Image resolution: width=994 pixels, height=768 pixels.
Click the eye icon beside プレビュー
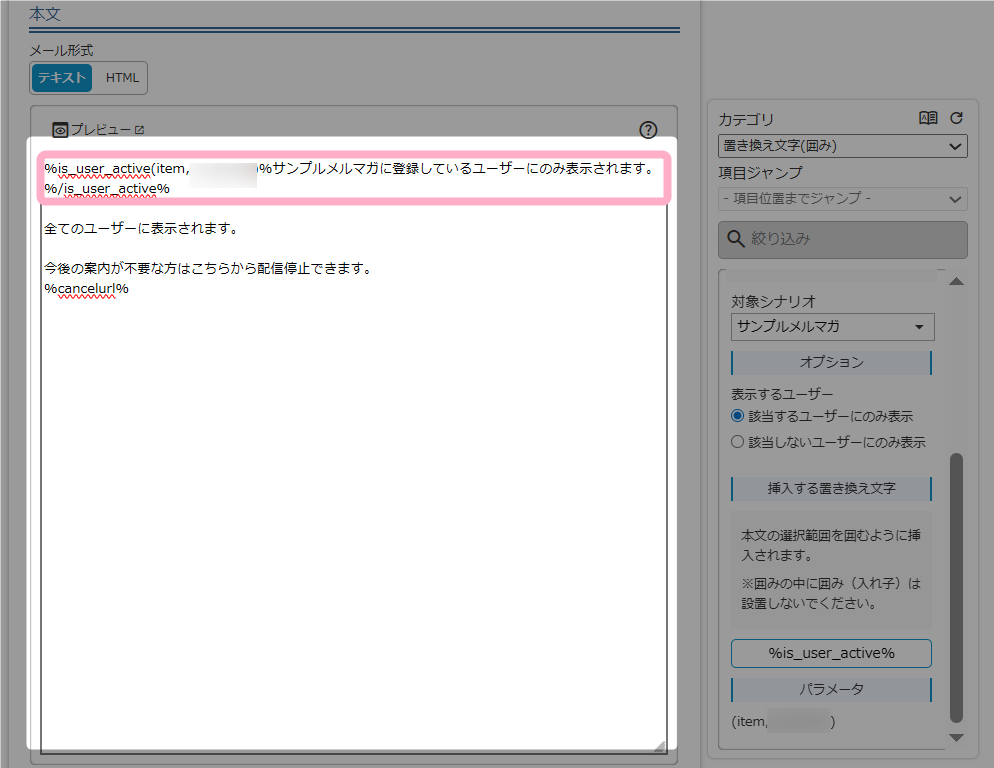click(60, 130)
